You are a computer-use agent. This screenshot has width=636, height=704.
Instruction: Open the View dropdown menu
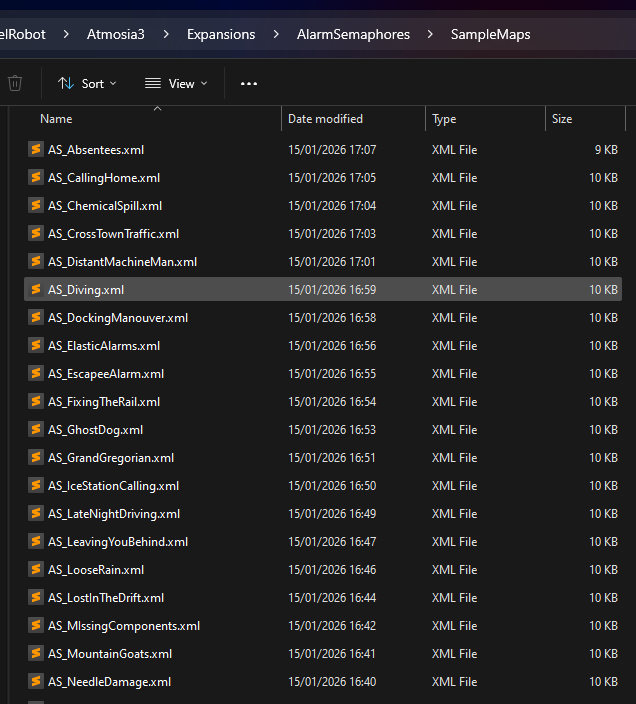[176, 83]
